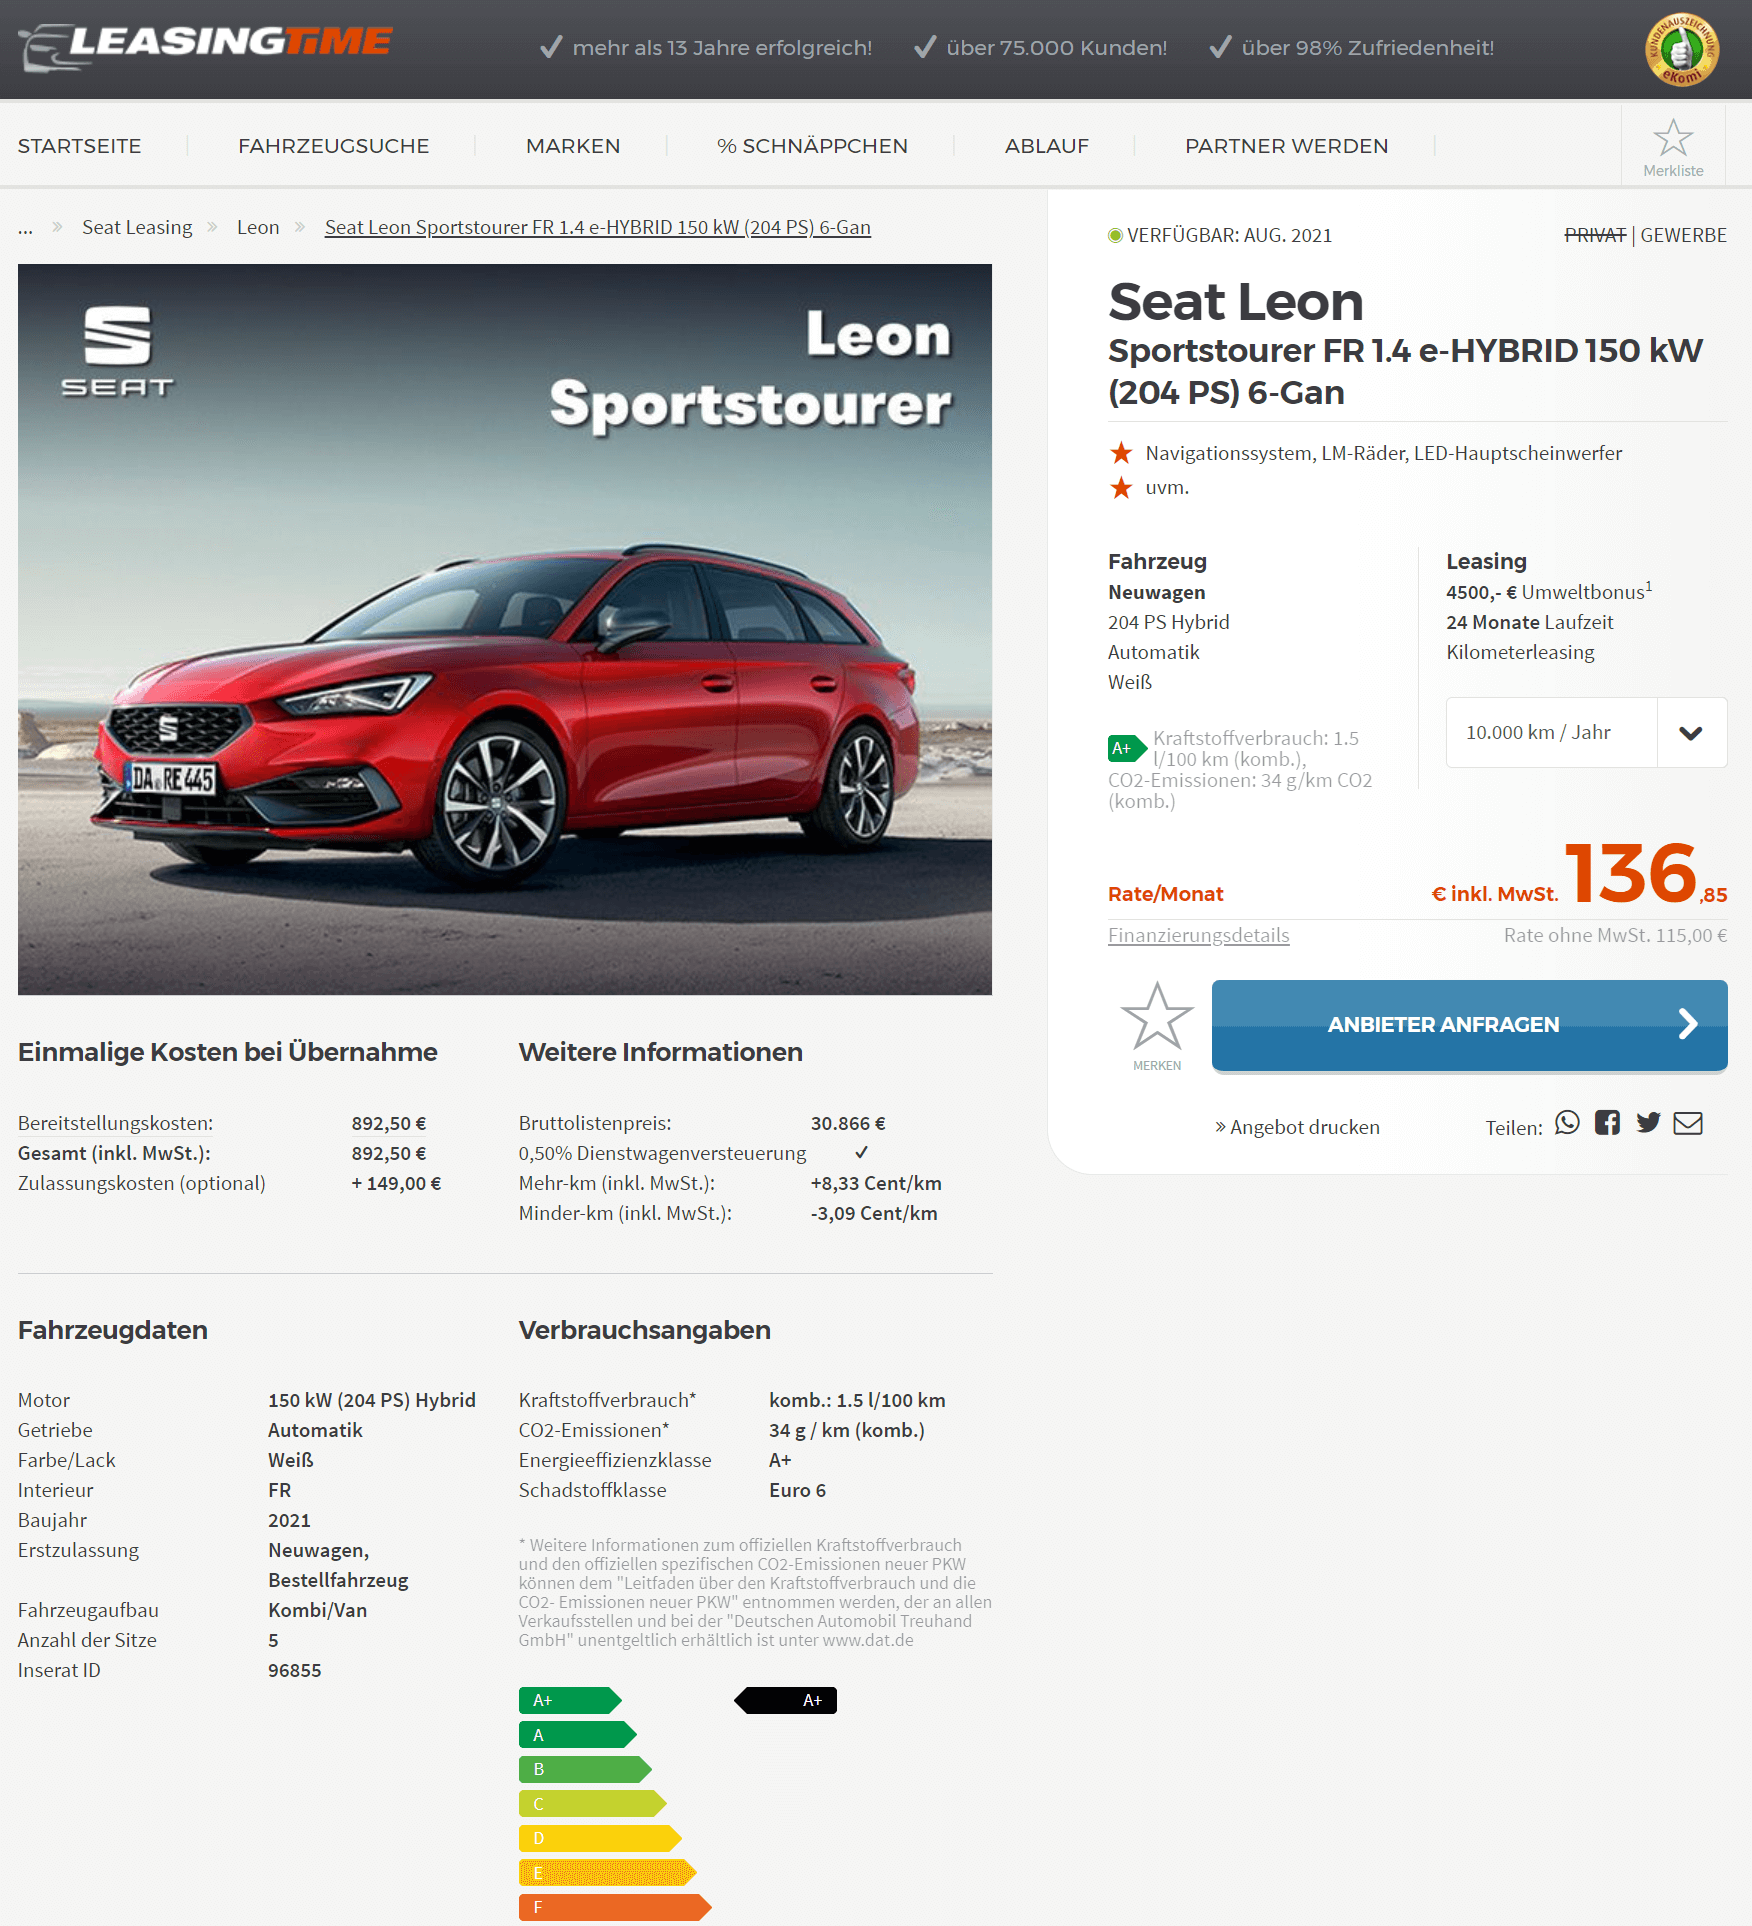Click the black A+ rating arrow indicator
Screen dimensions: 1752x1926
pos(786,1700)
